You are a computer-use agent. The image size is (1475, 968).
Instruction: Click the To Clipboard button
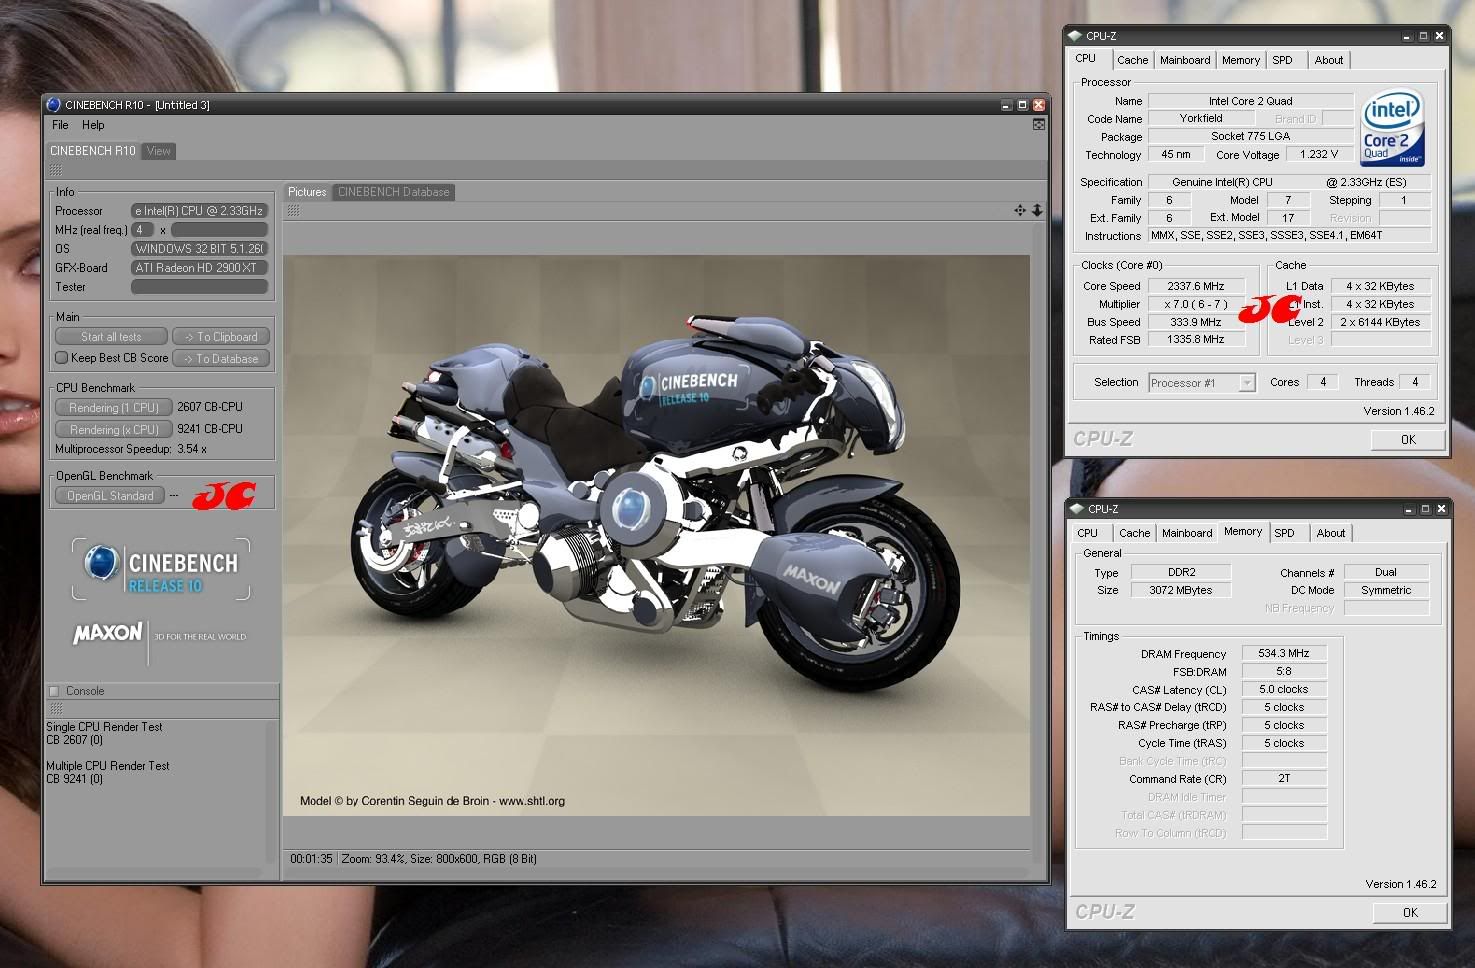click(221, 337)
